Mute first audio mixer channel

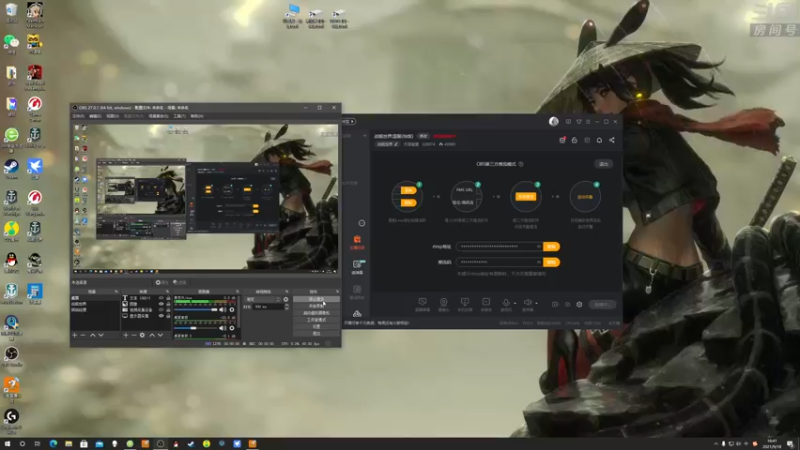(222, 310)
